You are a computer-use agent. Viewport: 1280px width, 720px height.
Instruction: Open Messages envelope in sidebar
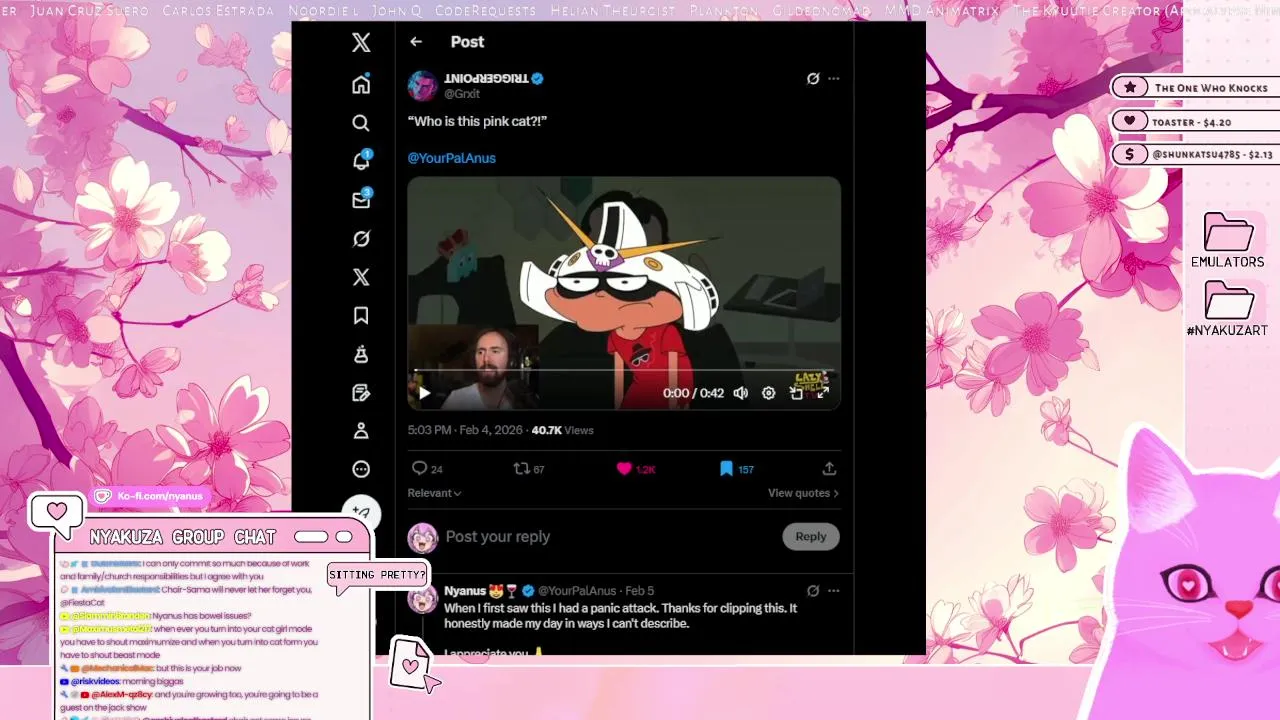361,199
